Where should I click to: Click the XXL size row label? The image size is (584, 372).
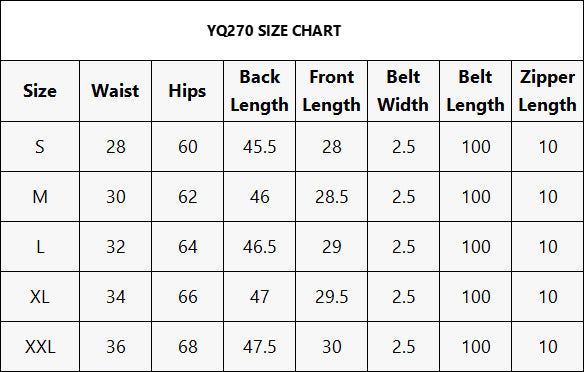(x=40, y=347)
